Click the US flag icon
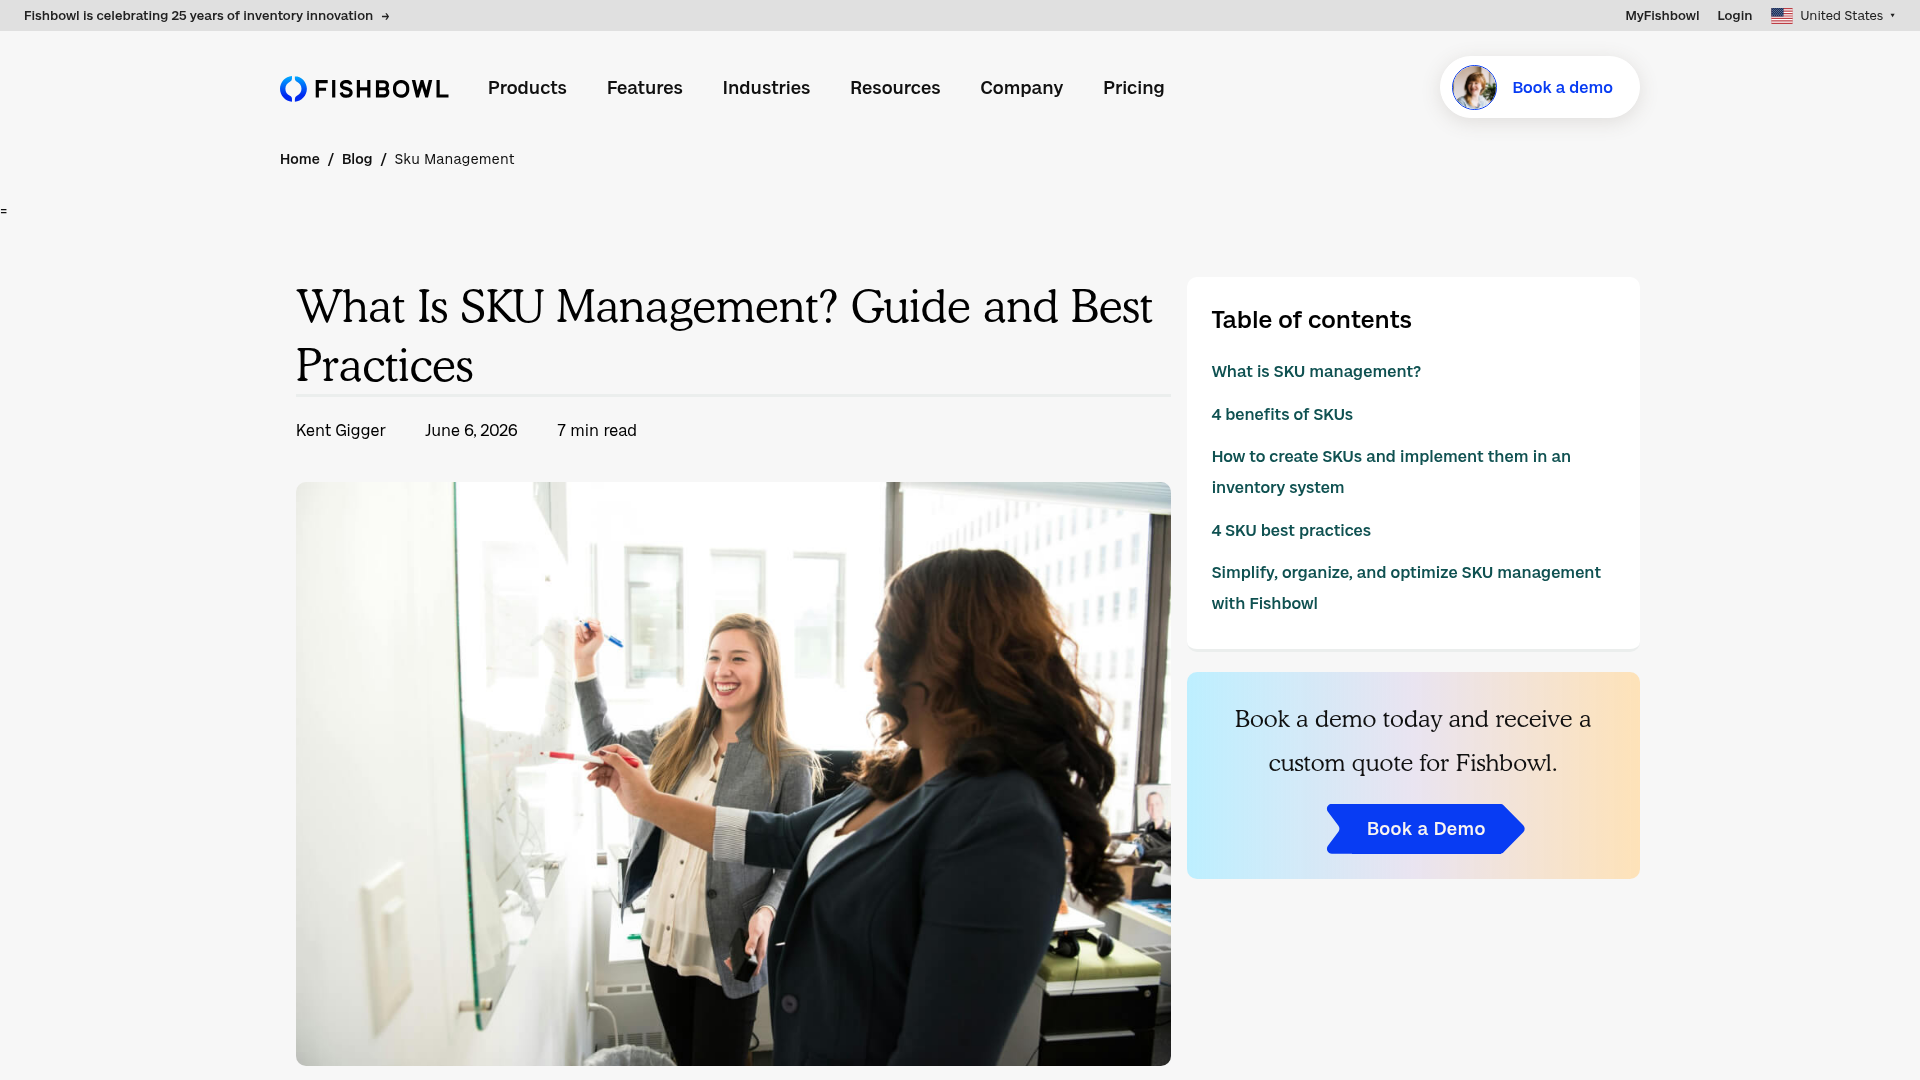Image resolution: width=1920 pixels, height=1080 pixels. tap(1781, 16)
